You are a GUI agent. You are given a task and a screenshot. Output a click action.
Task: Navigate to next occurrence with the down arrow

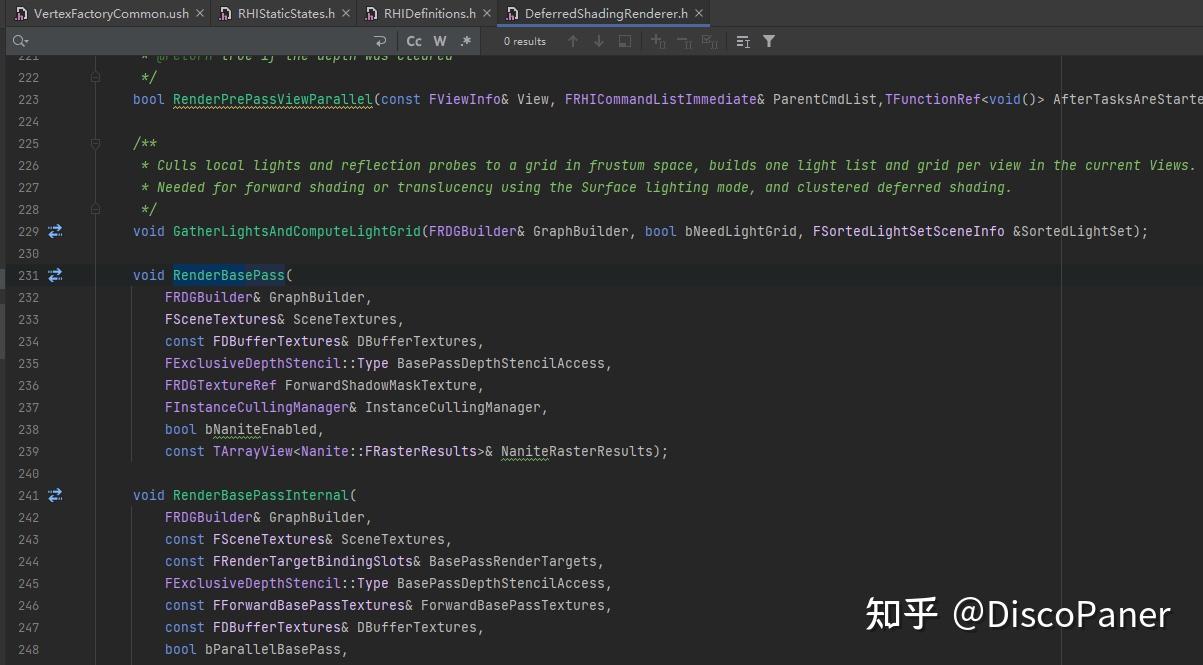(598, 41)
